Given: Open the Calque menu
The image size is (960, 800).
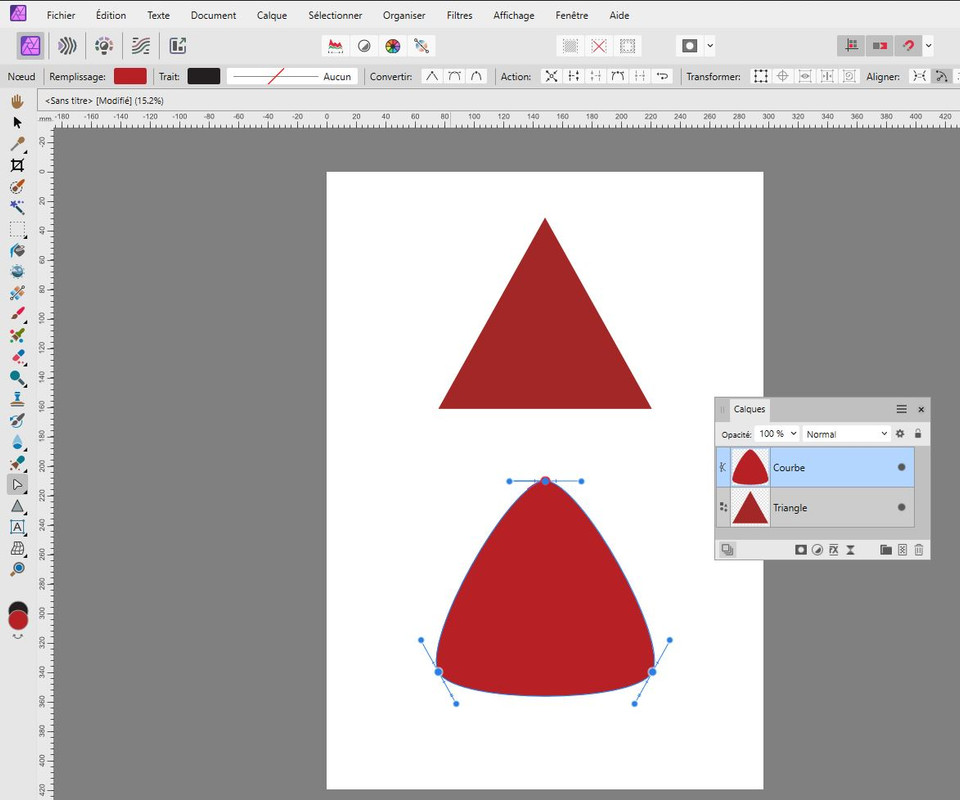Looking at the screenshot, I should (x=272, y=15).
